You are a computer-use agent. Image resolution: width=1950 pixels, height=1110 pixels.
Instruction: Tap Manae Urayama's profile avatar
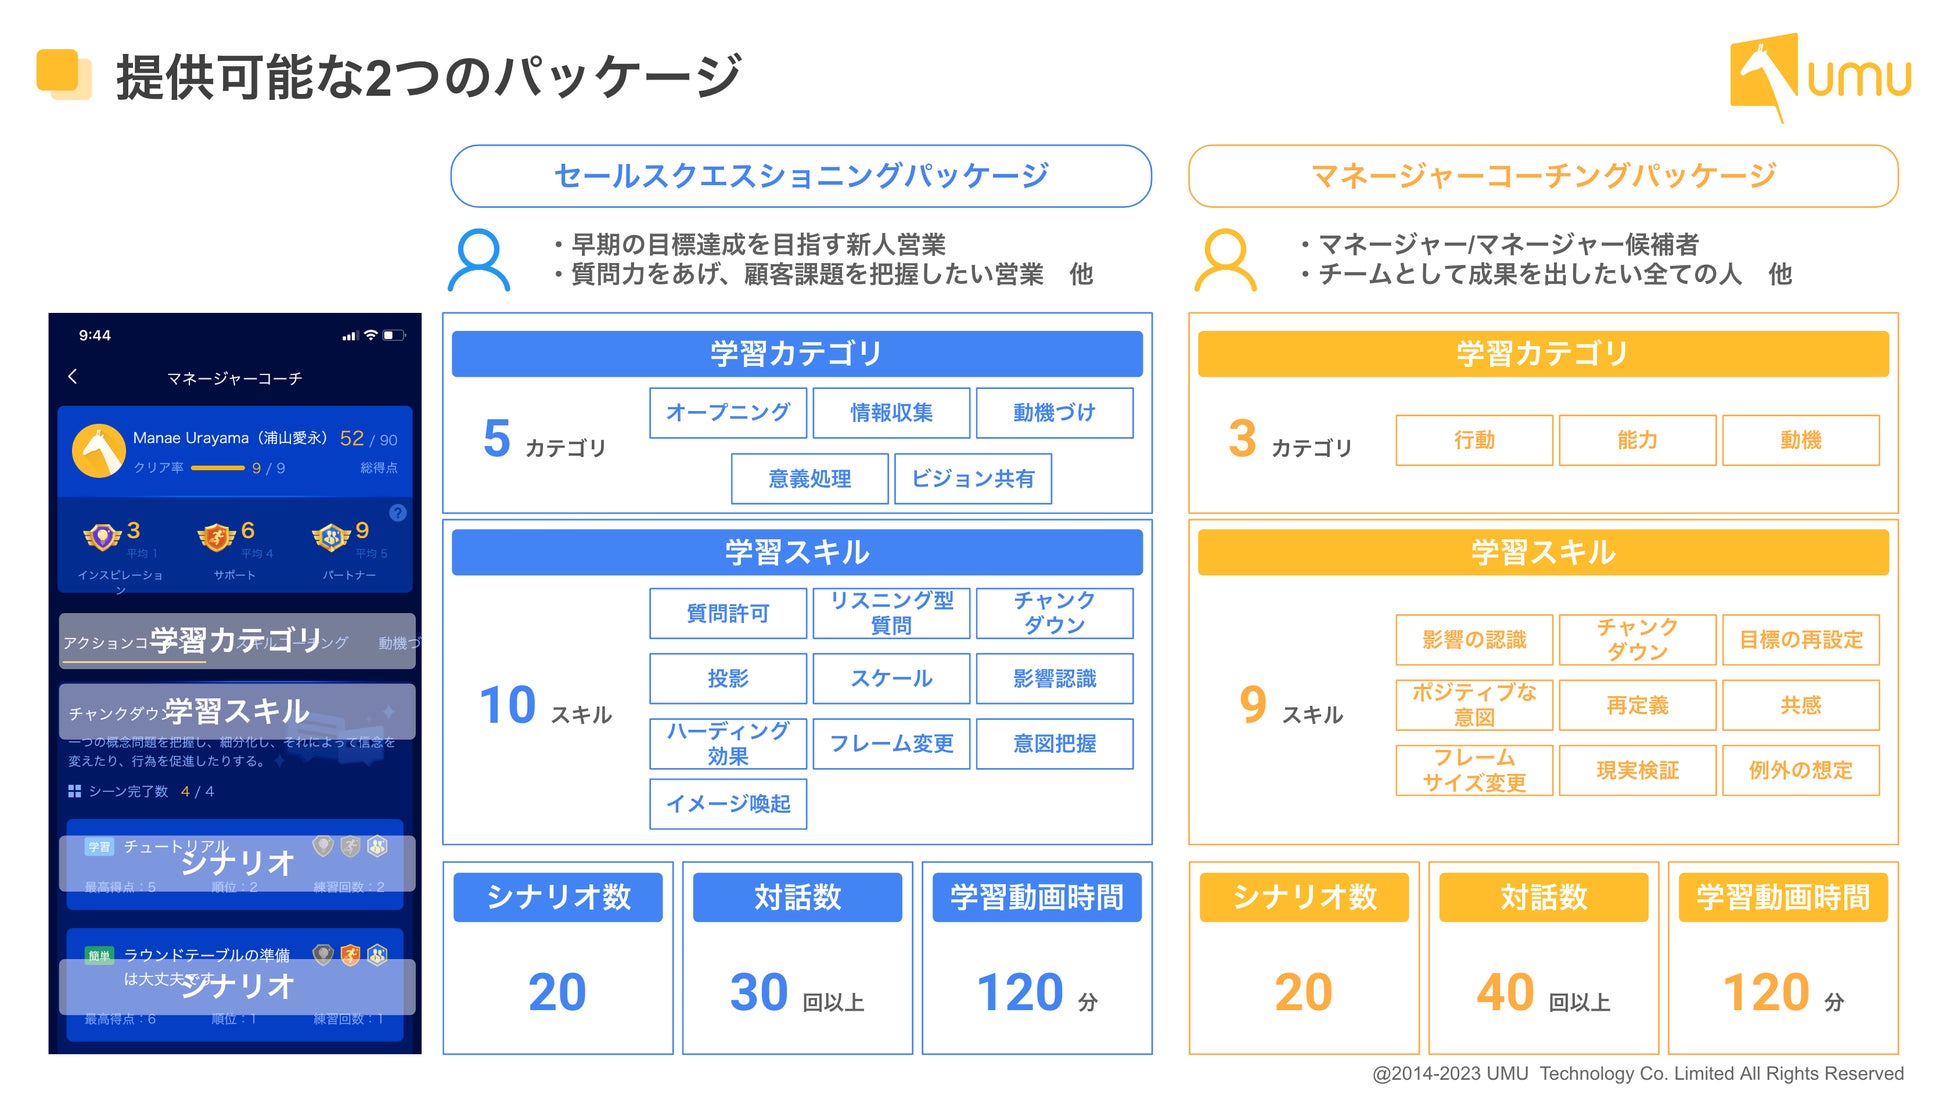coord(98,451)
